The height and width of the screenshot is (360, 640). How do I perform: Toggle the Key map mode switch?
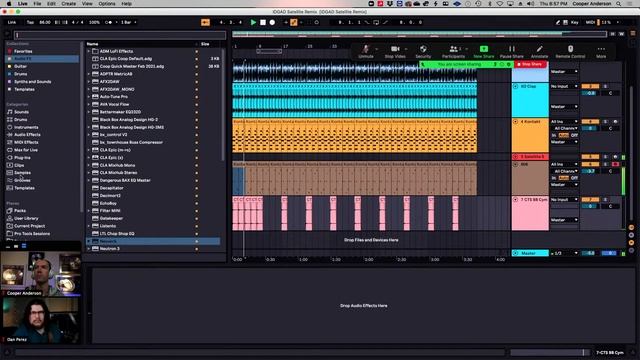point(574,22)
